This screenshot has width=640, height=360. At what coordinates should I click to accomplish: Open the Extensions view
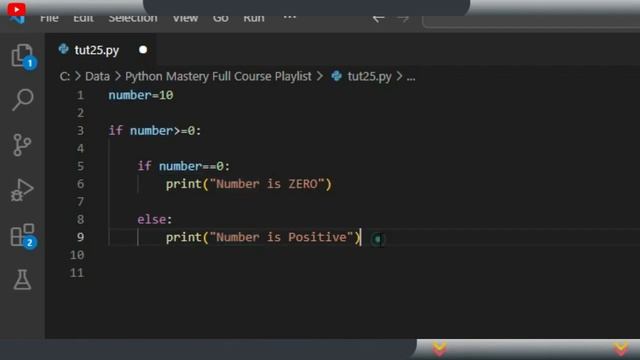tap(23, 236)
